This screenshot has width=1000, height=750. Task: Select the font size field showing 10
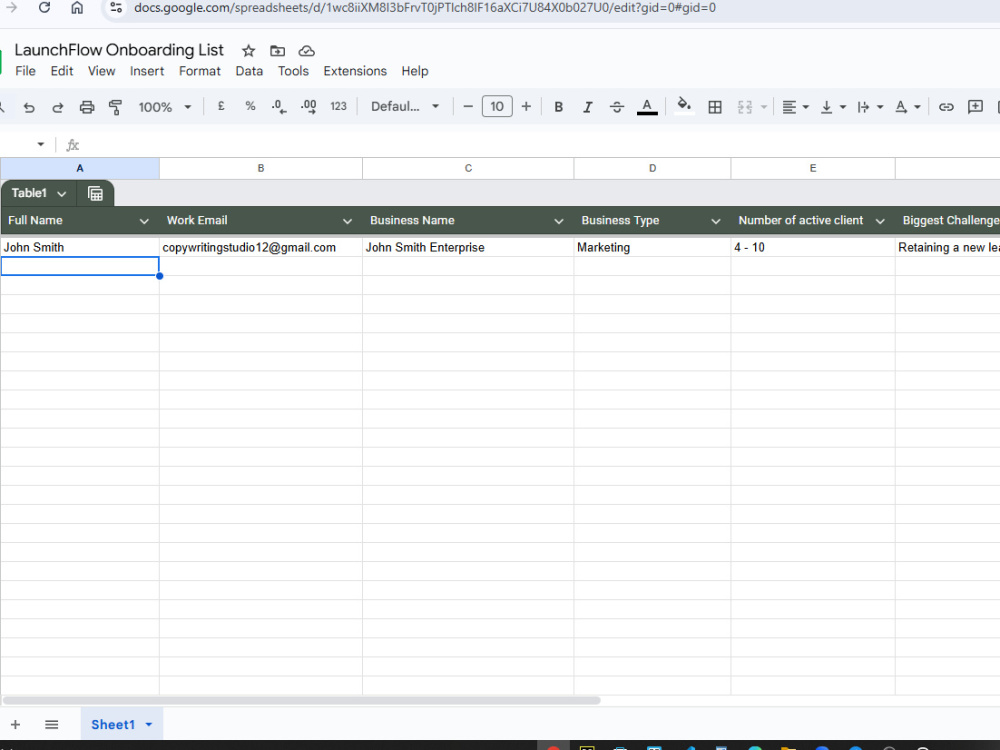tap(497, 107)
